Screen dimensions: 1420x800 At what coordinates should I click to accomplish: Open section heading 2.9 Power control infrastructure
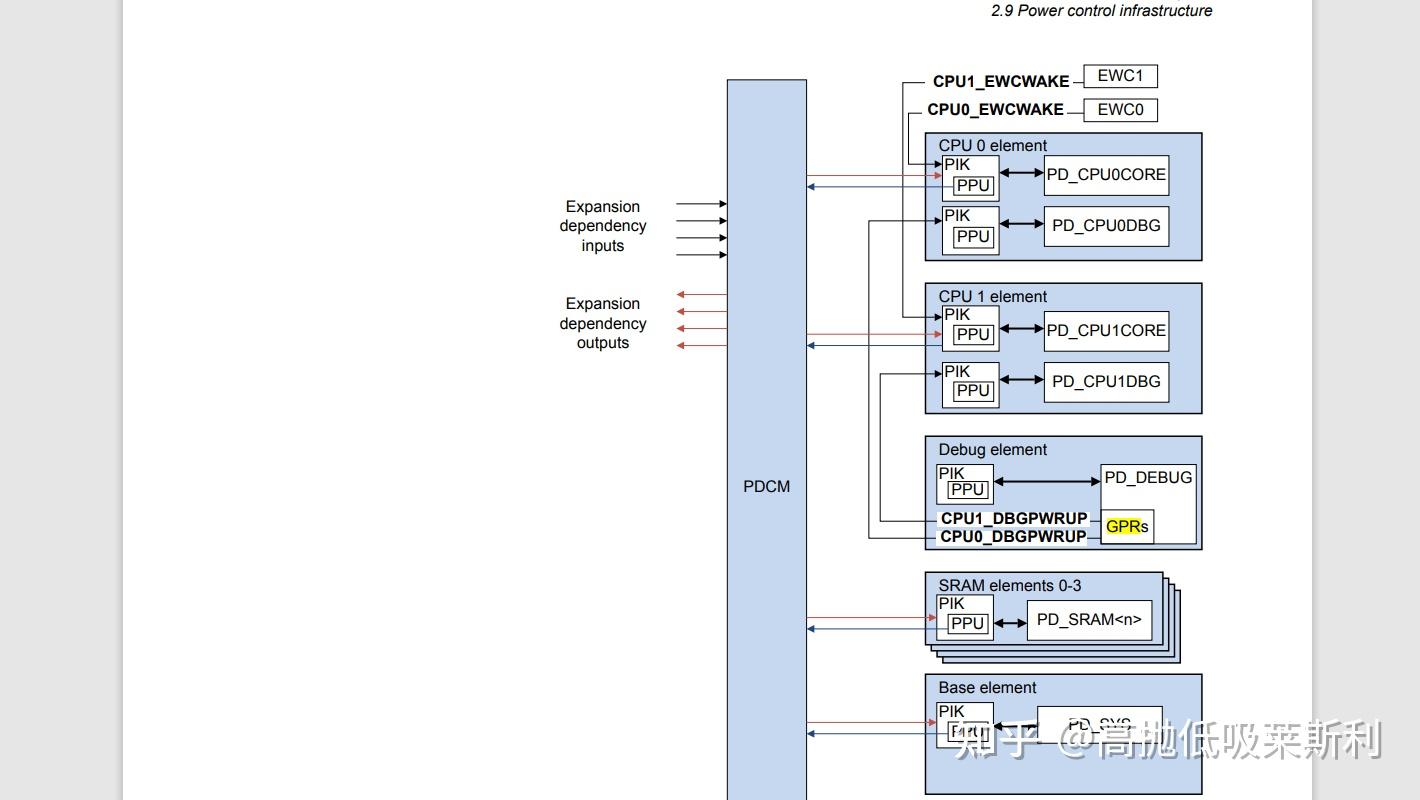1100,11
